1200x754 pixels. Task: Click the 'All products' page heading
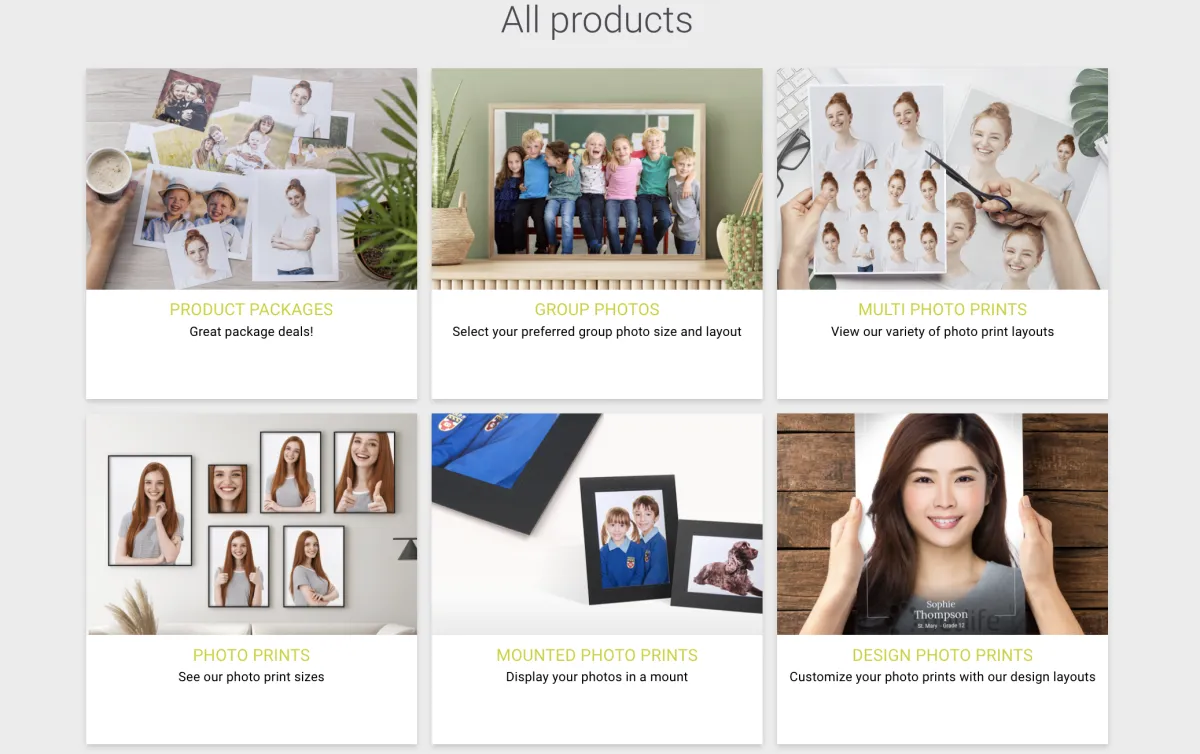click(597, 20)
